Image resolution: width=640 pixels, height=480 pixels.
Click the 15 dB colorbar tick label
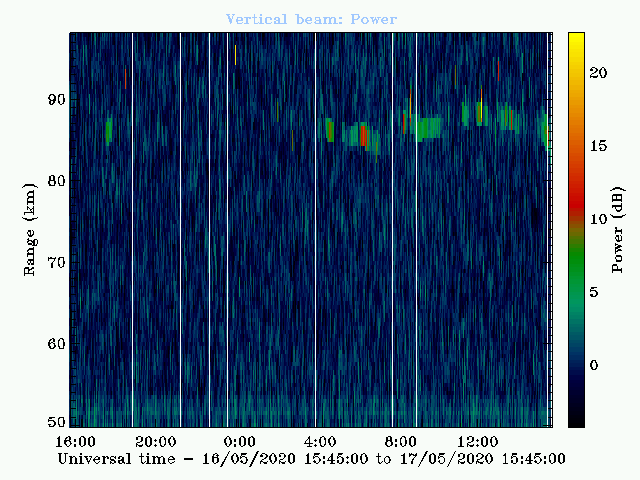598,146
